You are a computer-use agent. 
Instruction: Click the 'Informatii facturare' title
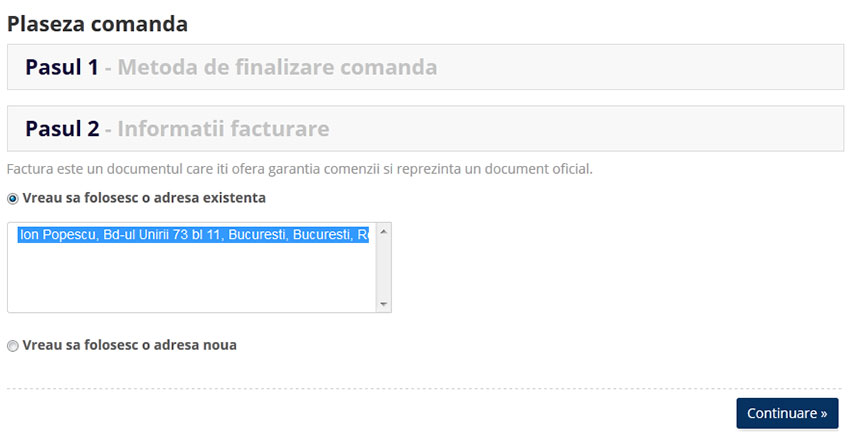tap(223, 129)
